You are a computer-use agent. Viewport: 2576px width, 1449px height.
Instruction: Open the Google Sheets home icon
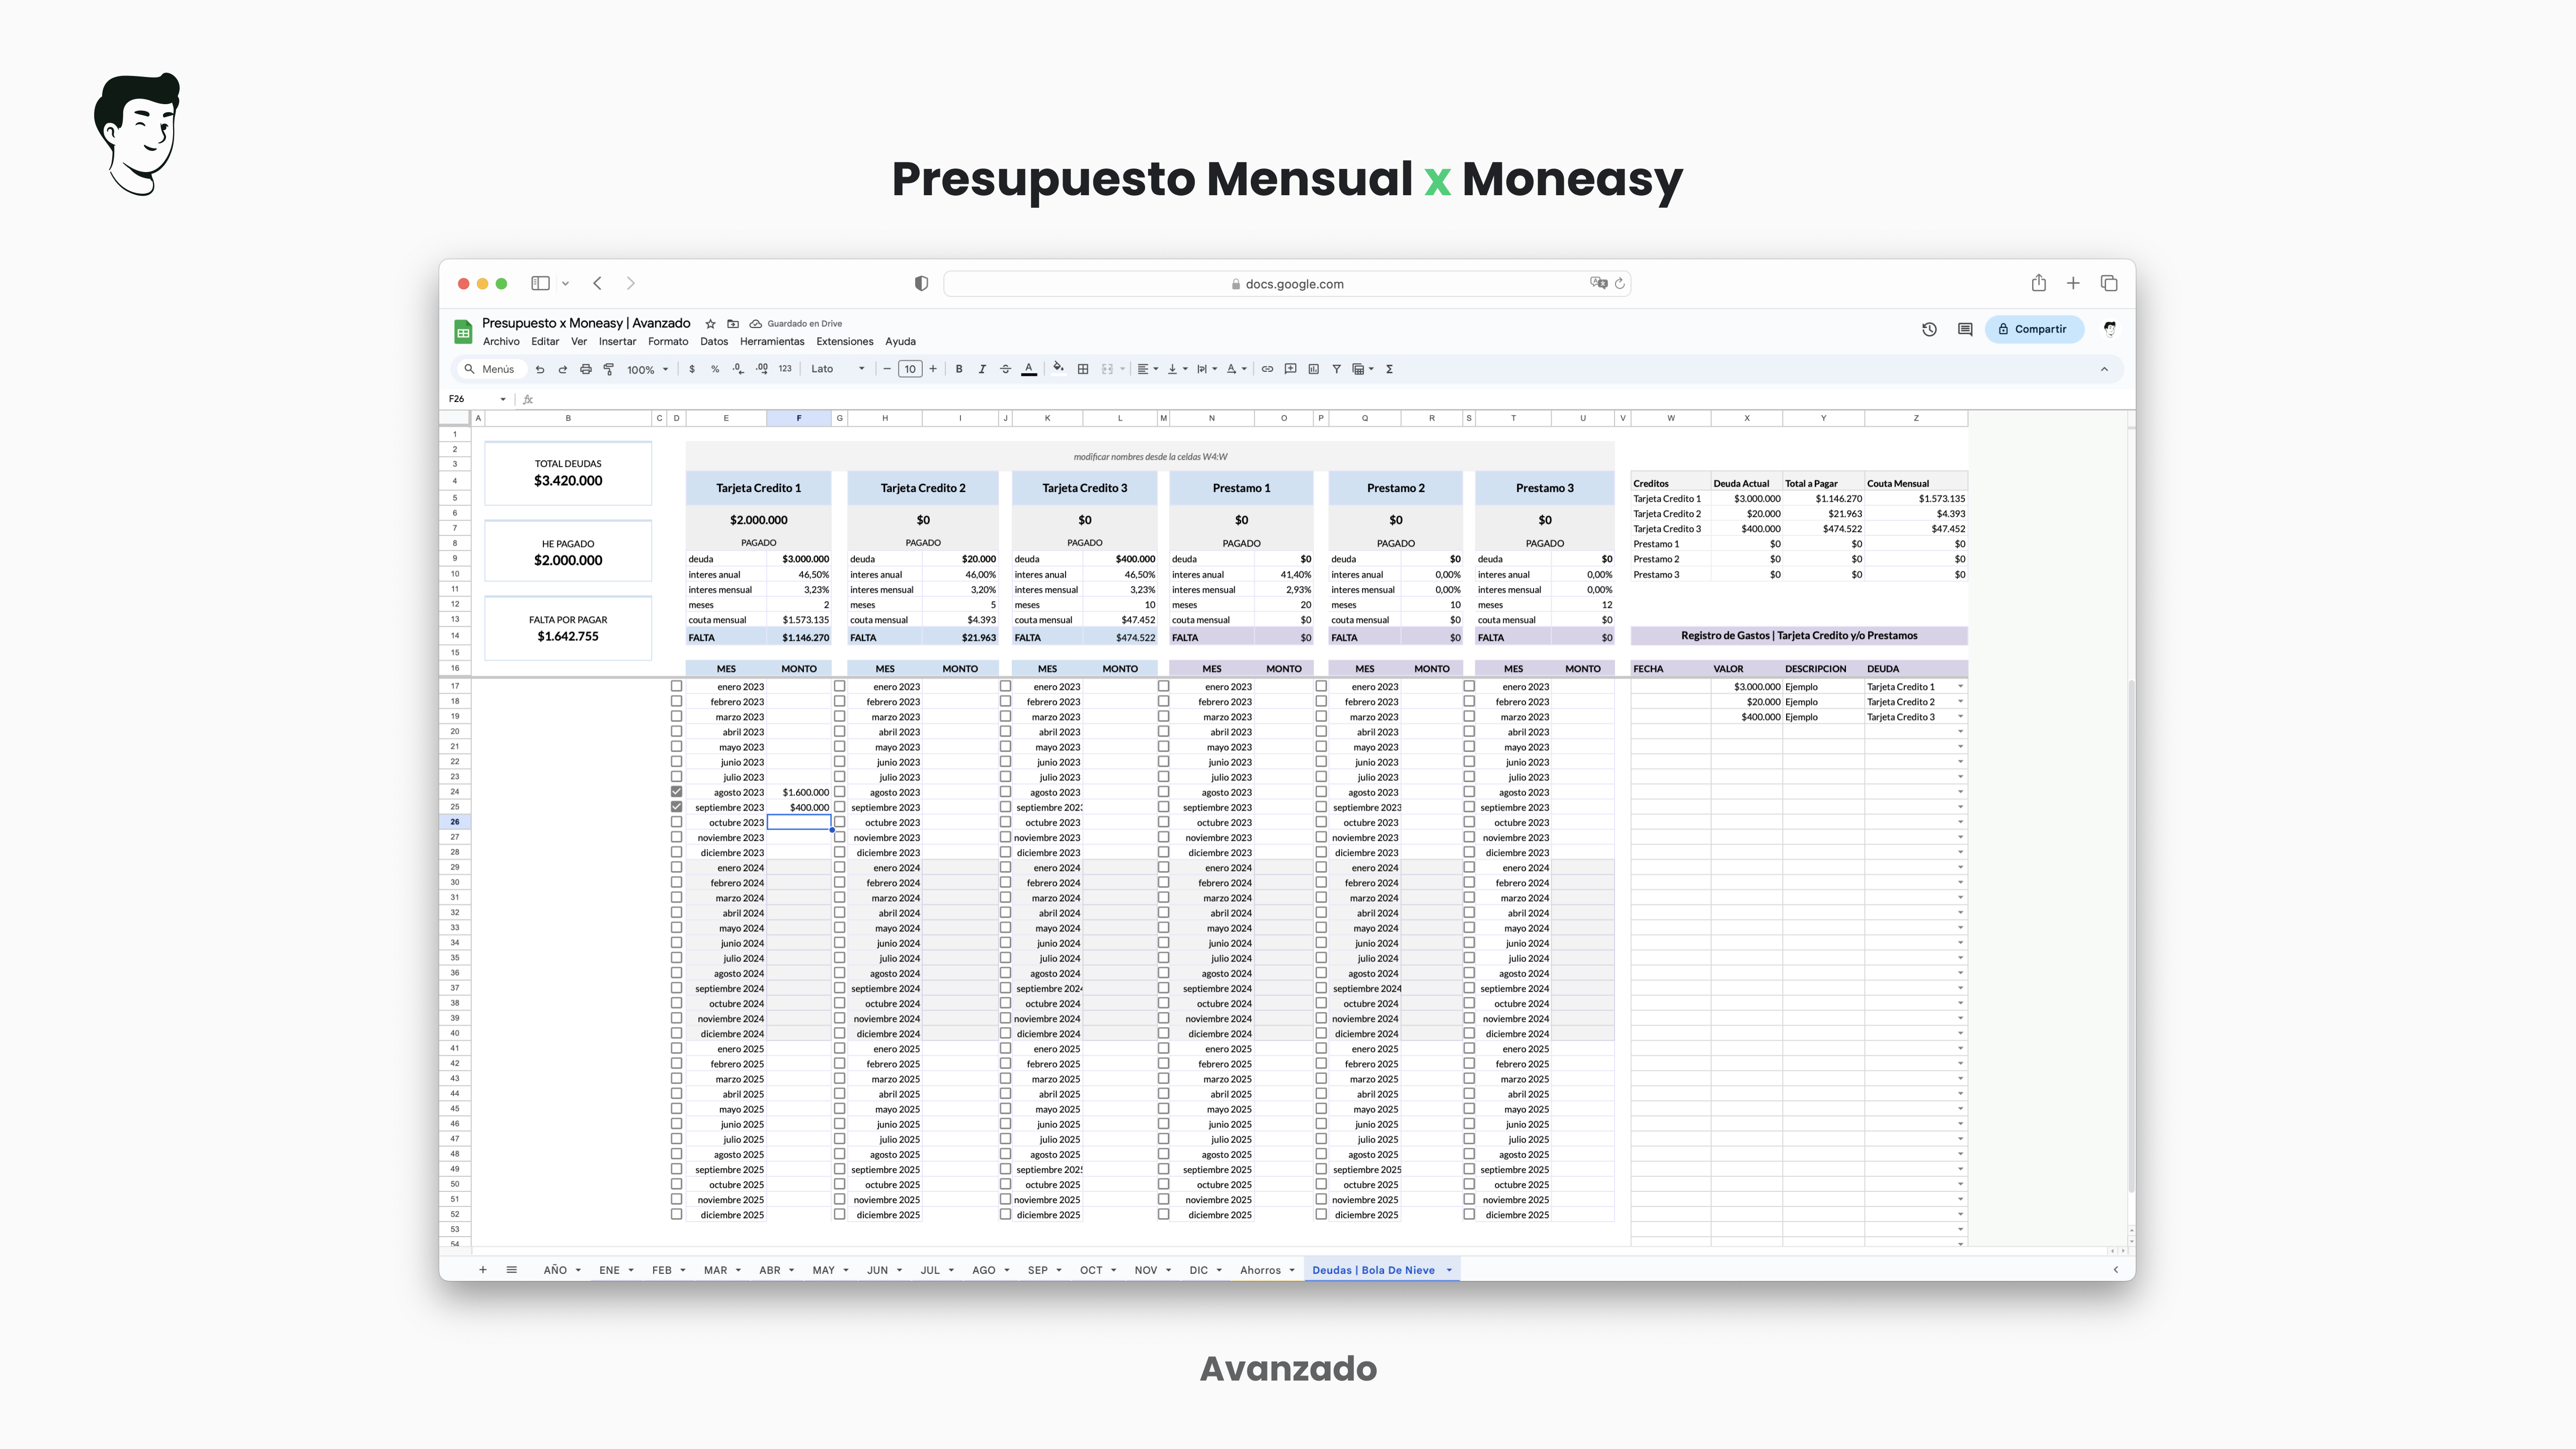click(463, 331)
